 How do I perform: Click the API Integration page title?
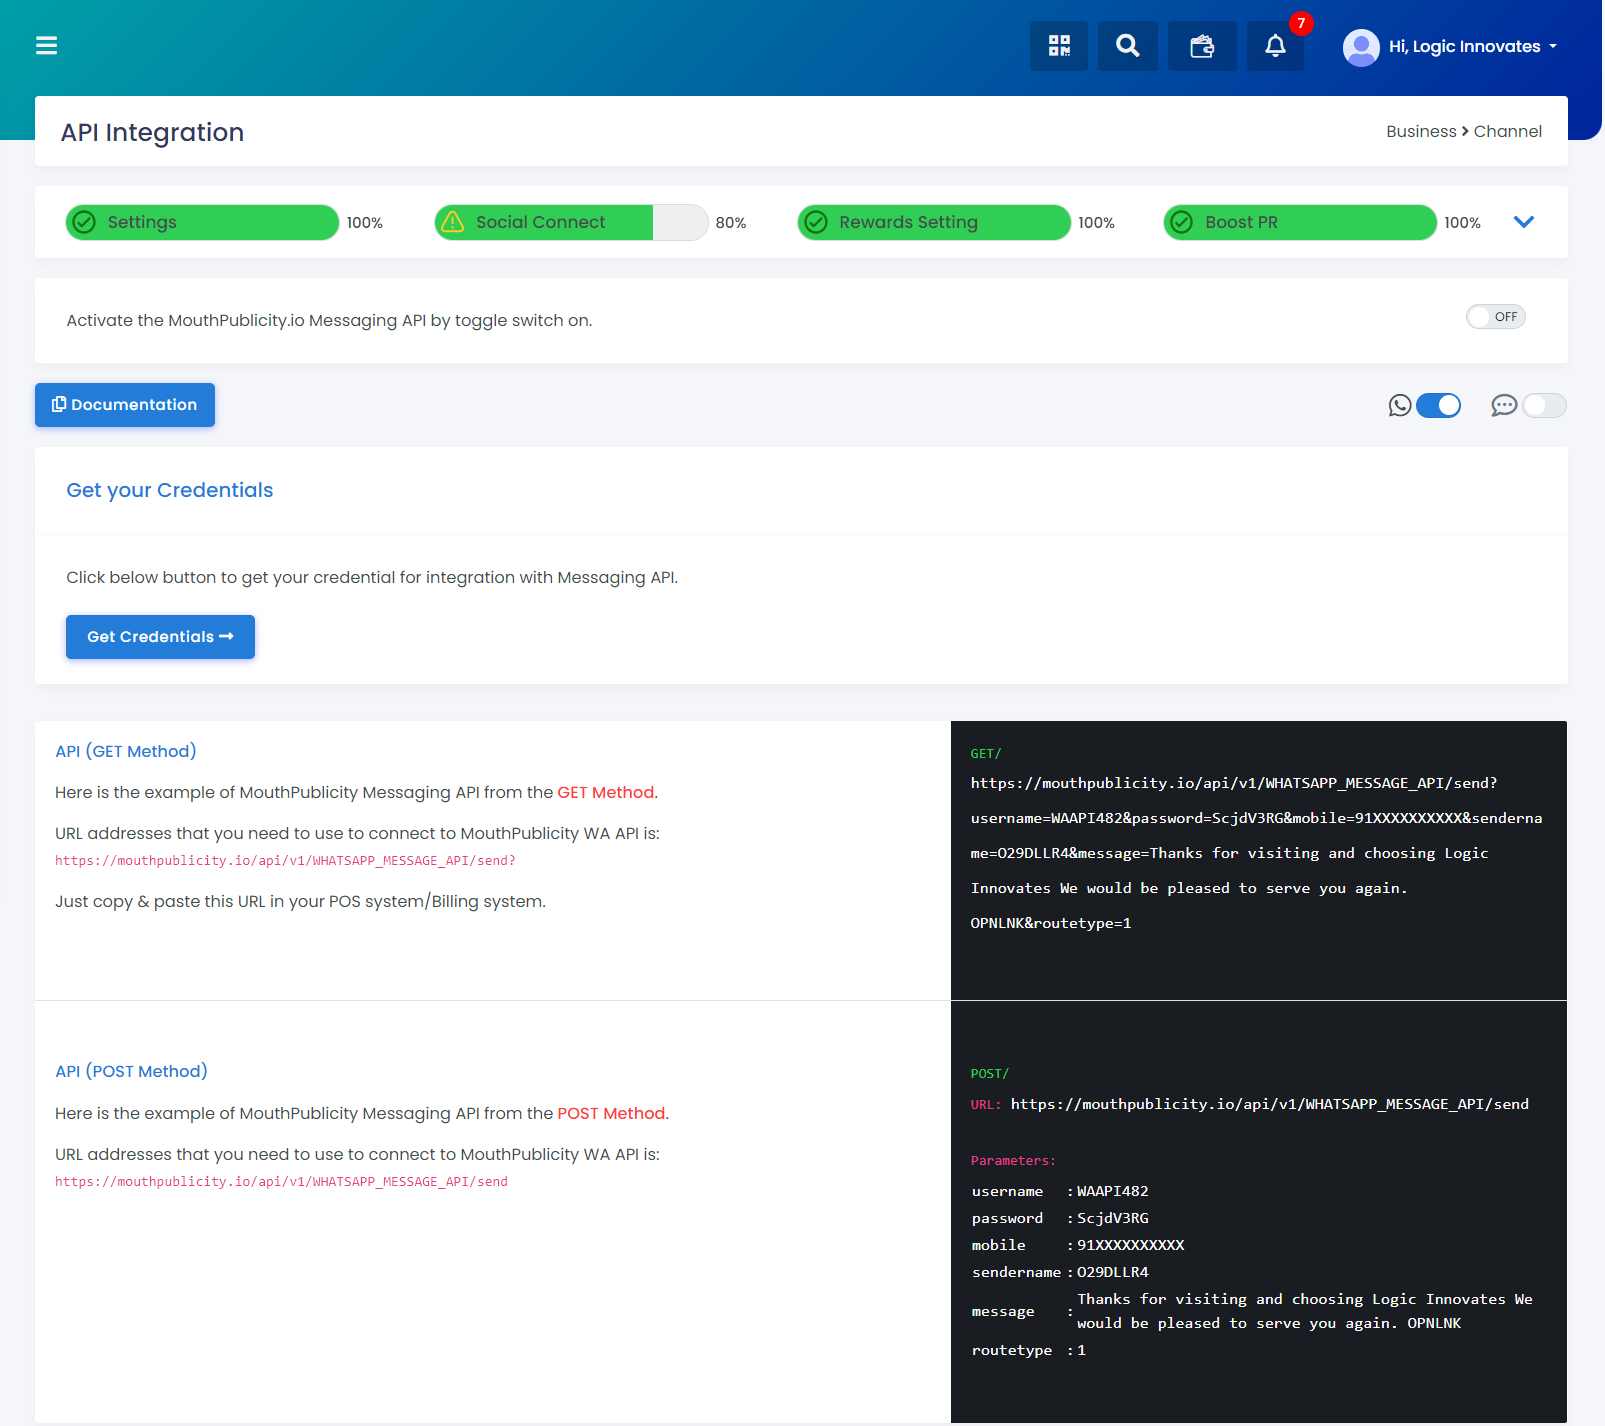coord(152,132)
